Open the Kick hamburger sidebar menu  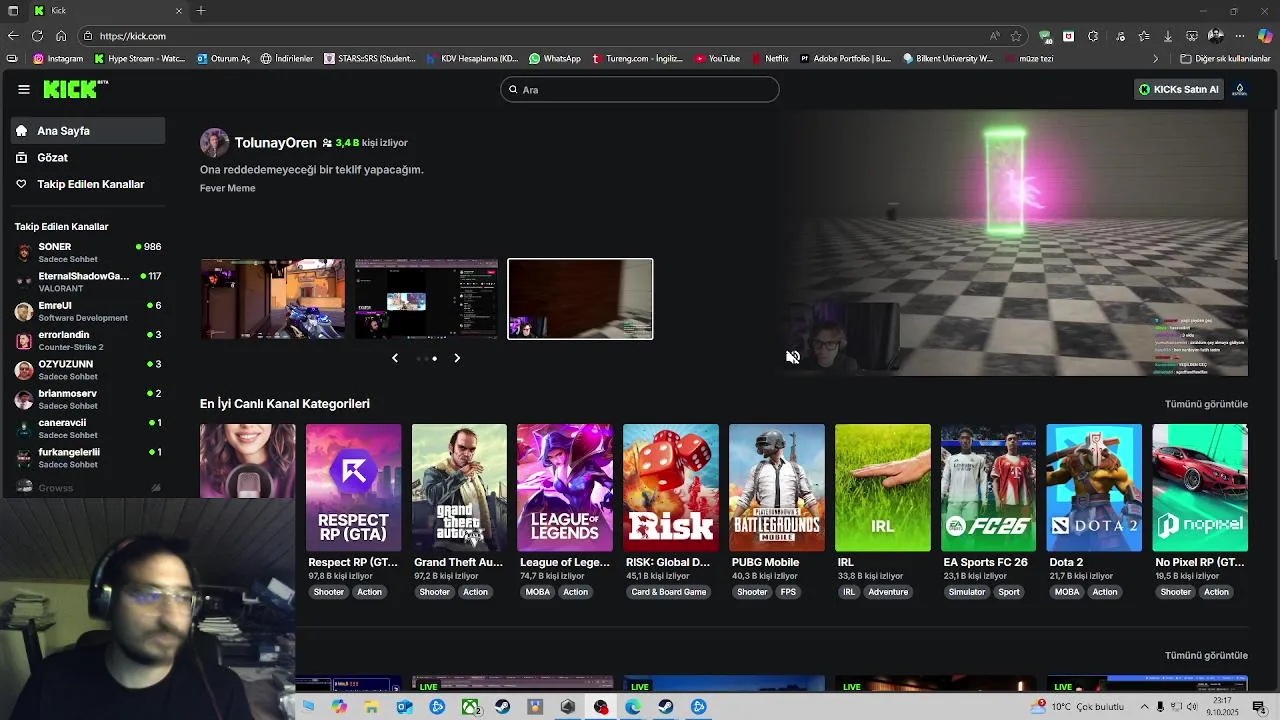[24, 89]
